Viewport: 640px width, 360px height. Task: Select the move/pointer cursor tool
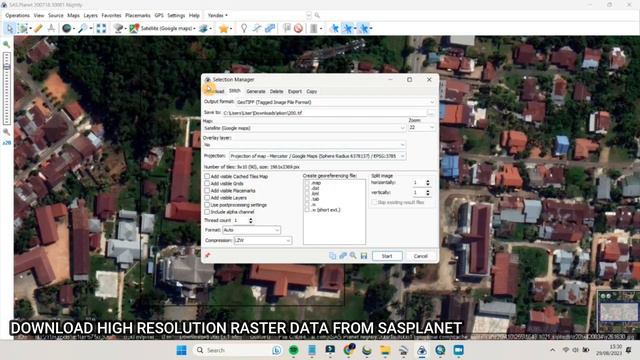click(x=9, y=28)
